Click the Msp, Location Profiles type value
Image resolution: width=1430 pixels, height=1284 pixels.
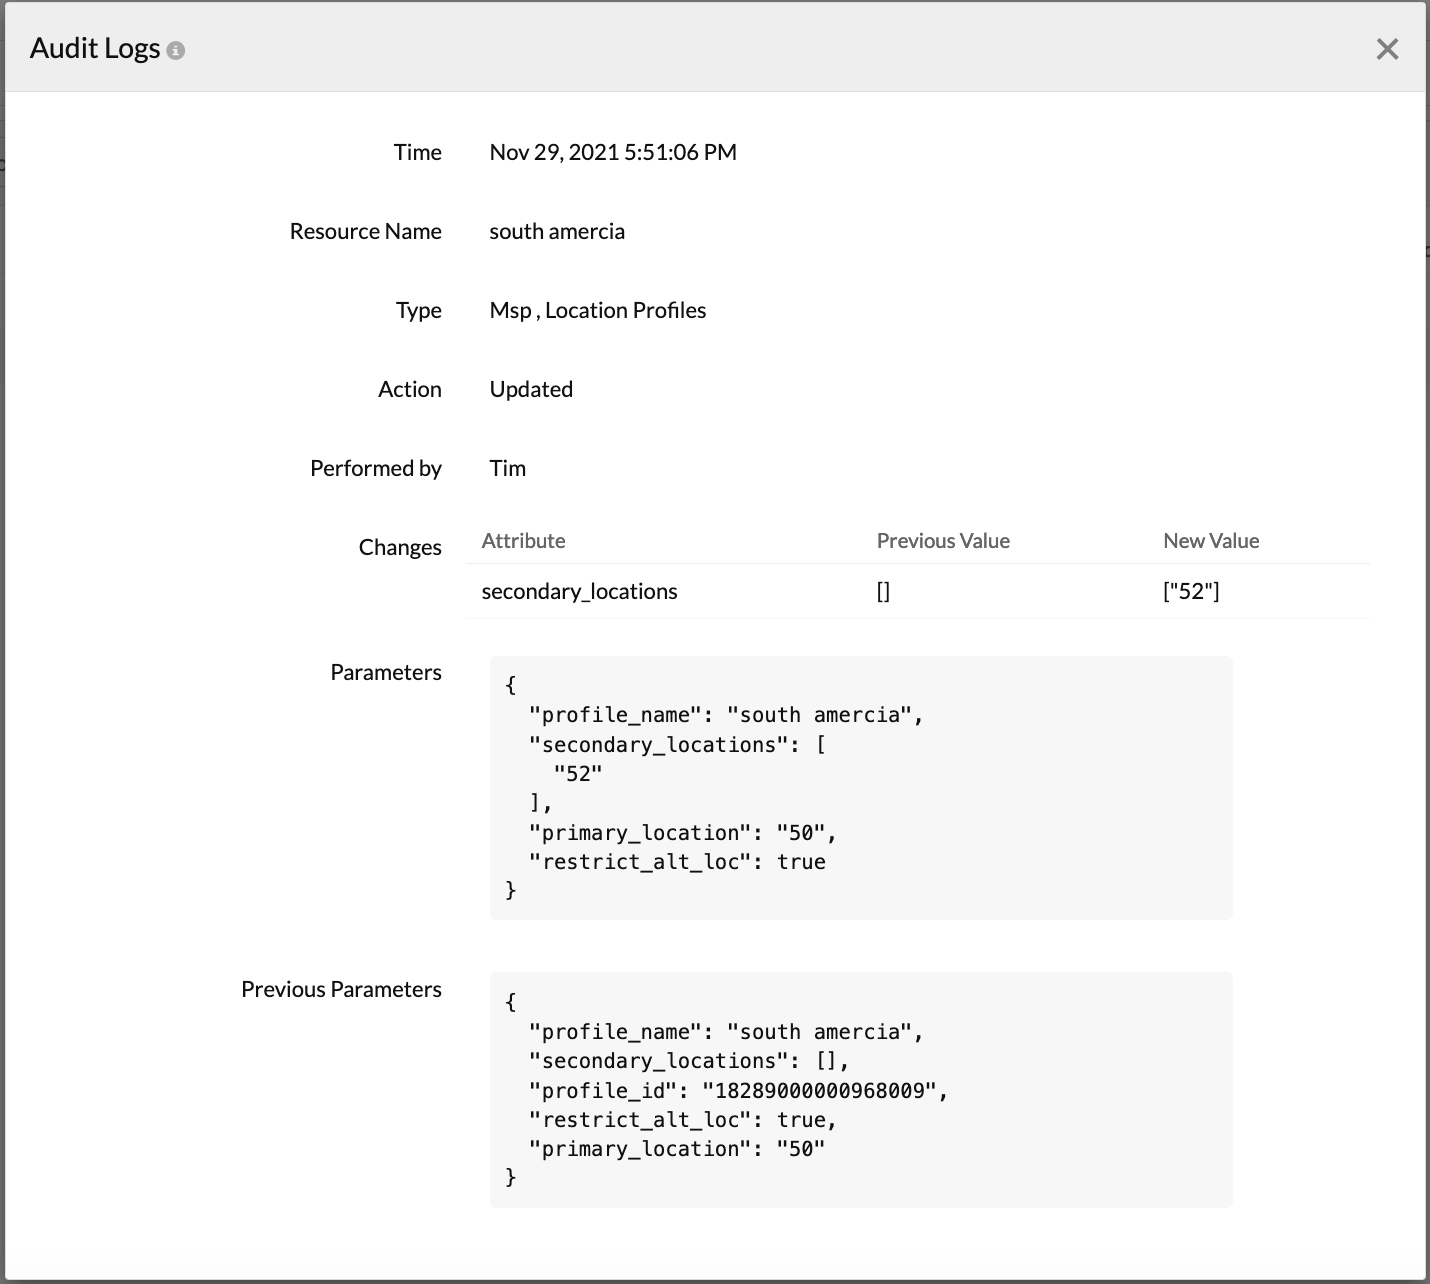[x=597, y=310]
